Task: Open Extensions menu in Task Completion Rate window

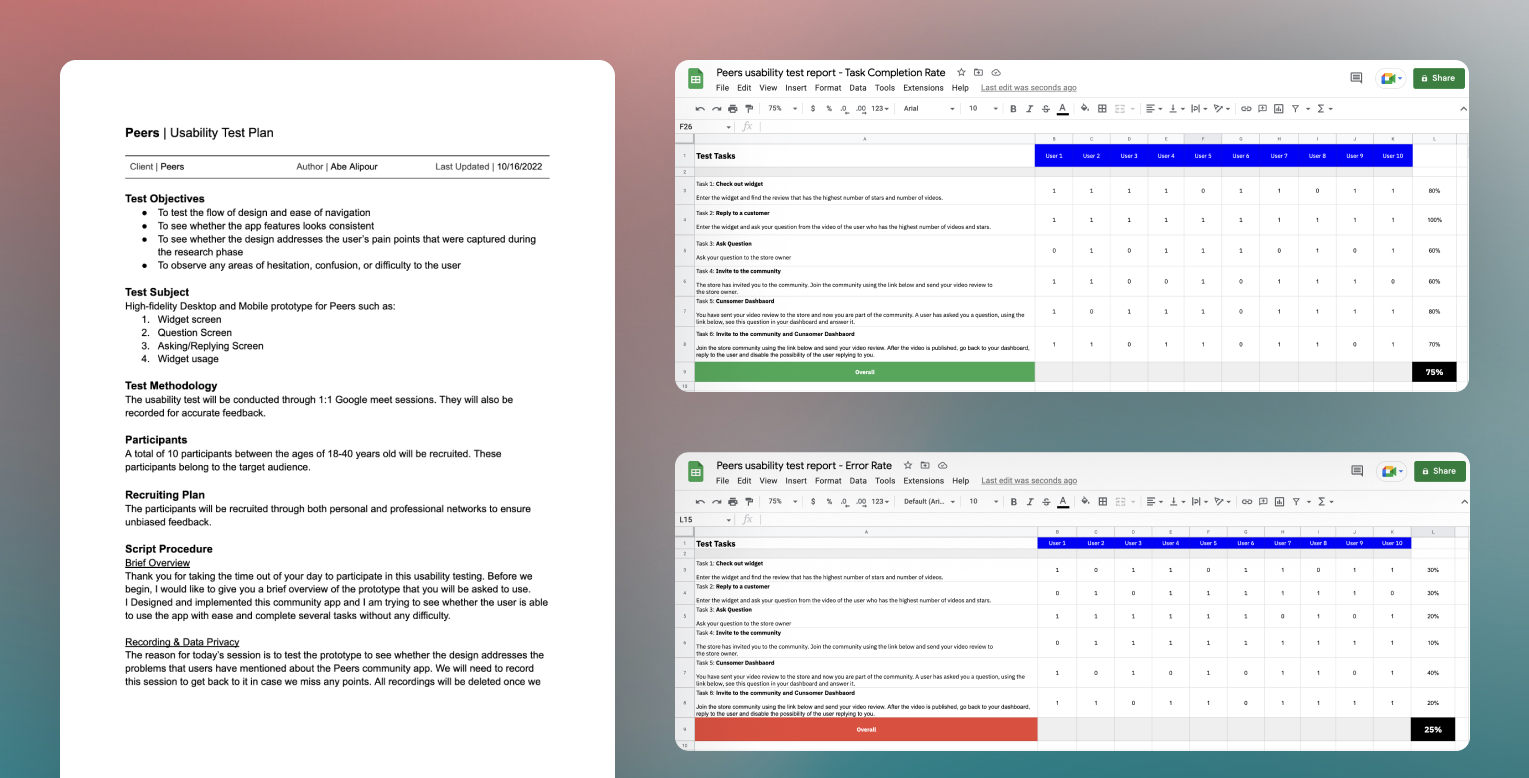Action: point(923,88)
